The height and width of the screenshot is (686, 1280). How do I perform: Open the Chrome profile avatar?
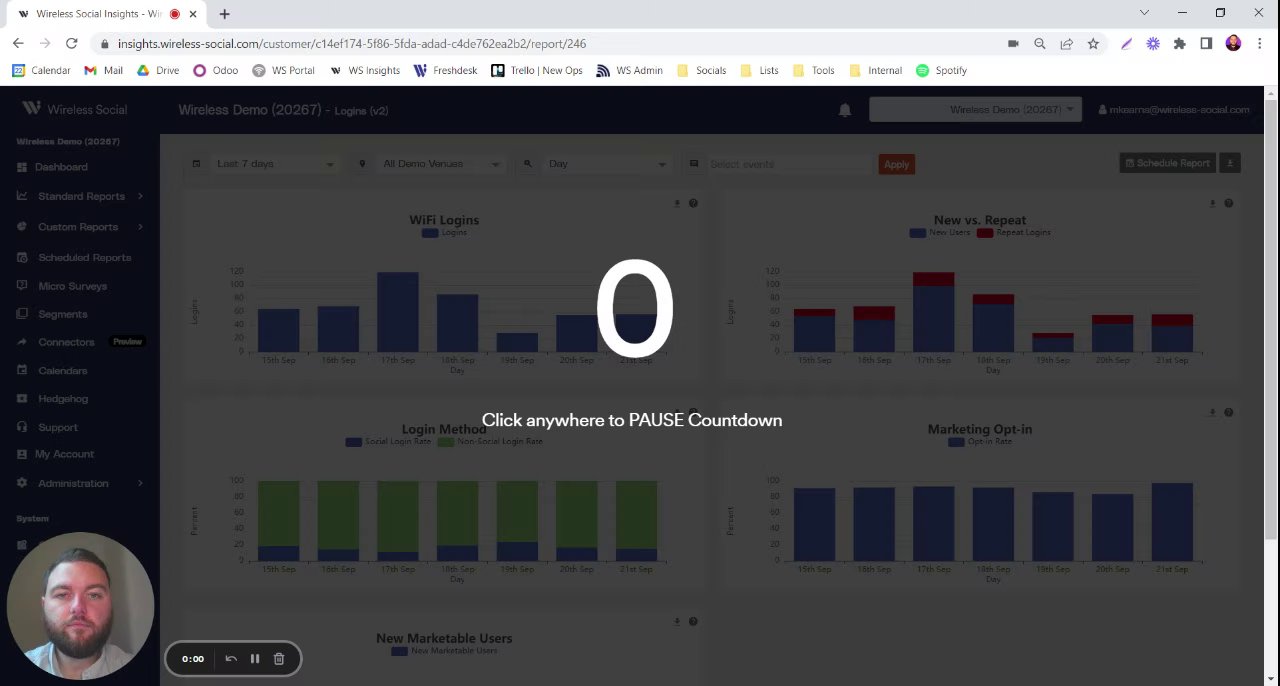[x=1233, y=44]
